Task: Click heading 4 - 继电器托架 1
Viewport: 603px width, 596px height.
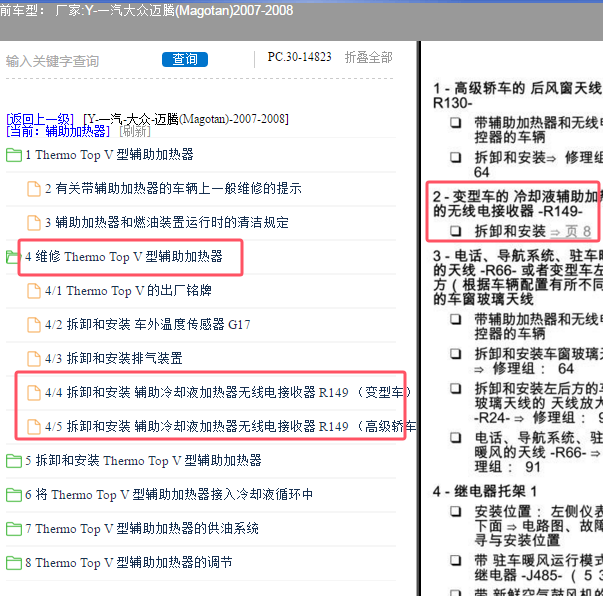Action: click(485, 491)
